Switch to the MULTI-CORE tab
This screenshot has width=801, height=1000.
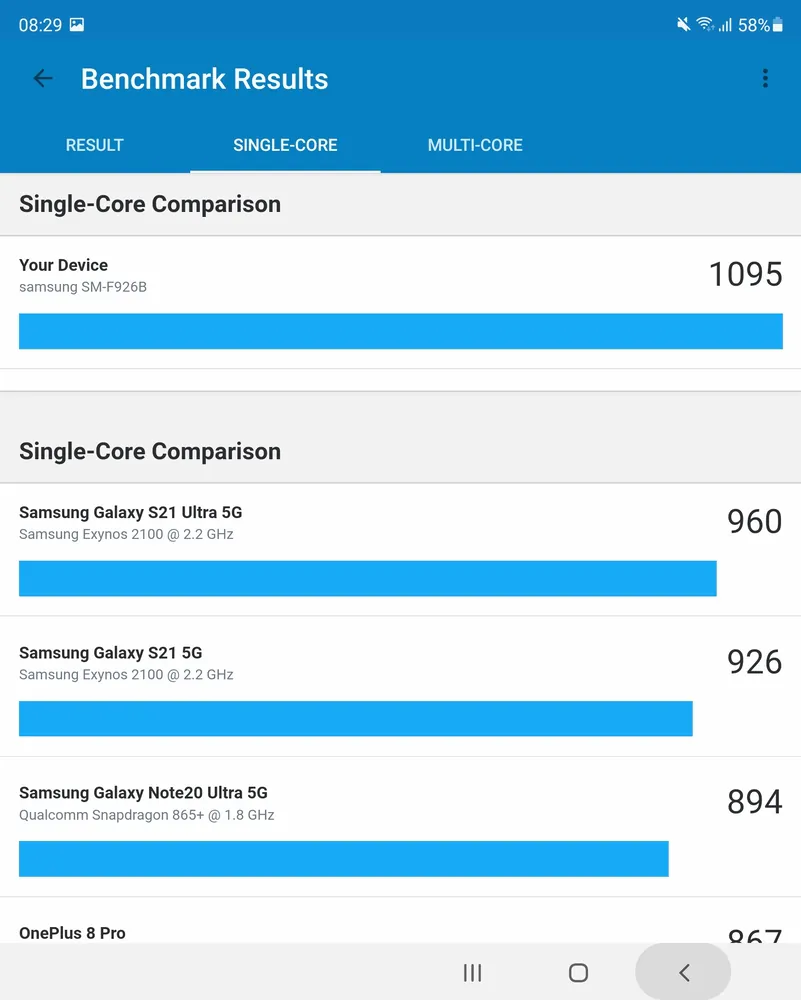click(475, 145)
